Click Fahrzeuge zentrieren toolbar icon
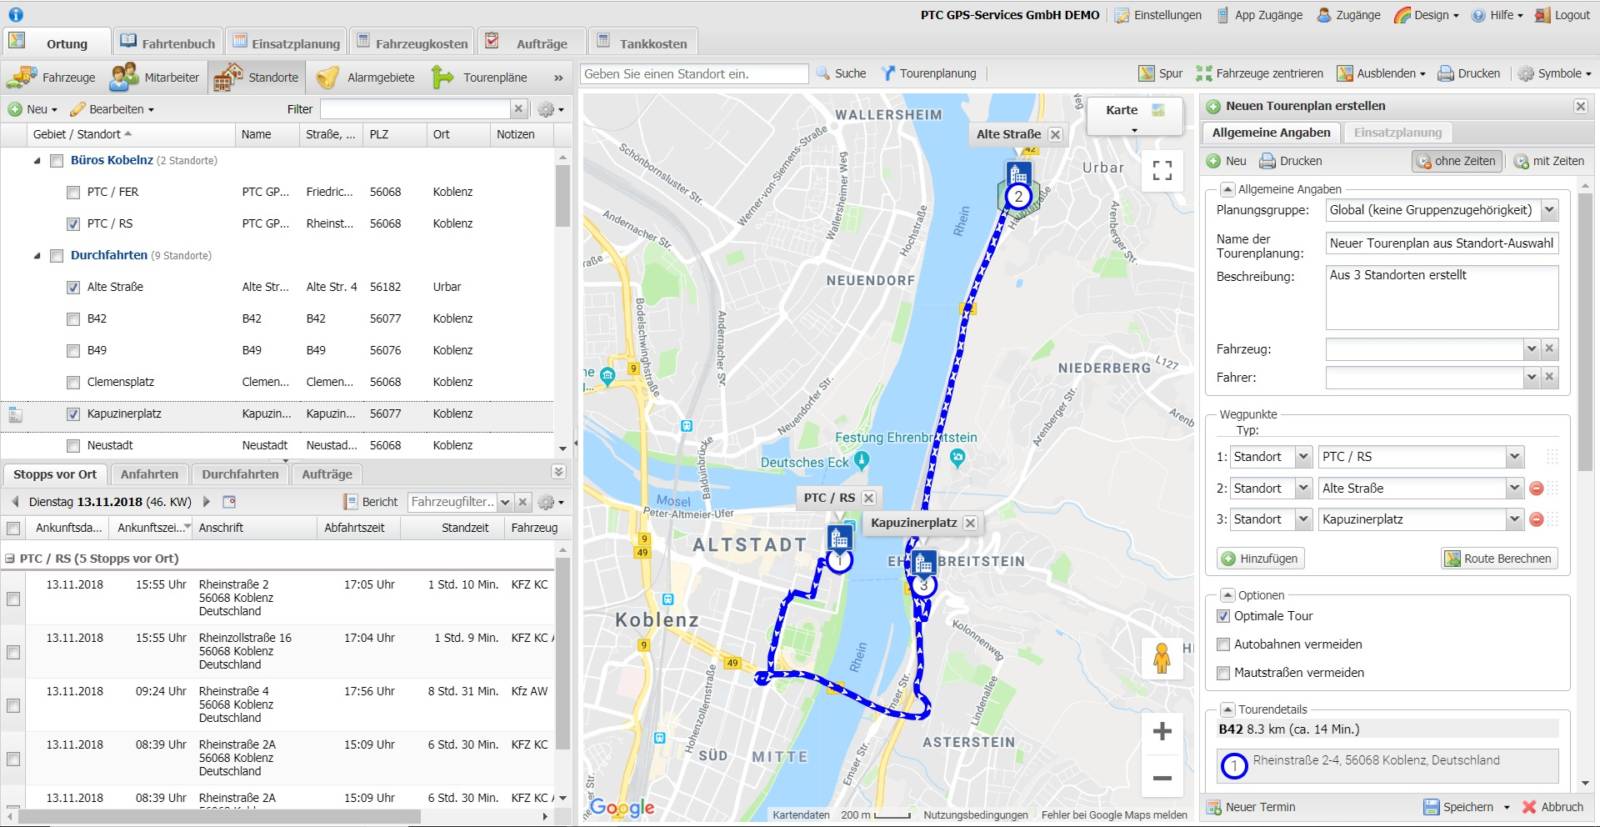This screenshot has width=1600, height=827. (x=1204, y=74)
